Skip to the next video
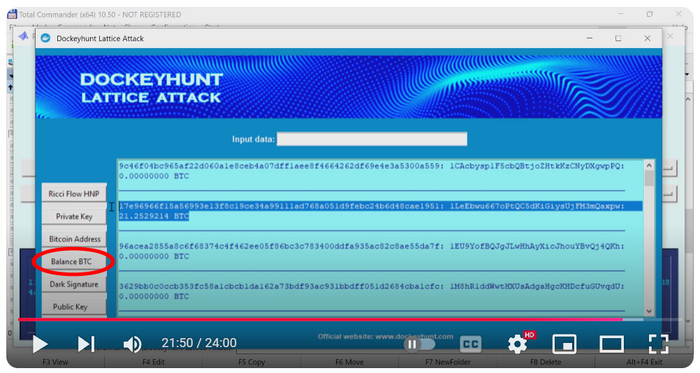The height and width of the screenshot is (373, 700). tap(86, 344)
